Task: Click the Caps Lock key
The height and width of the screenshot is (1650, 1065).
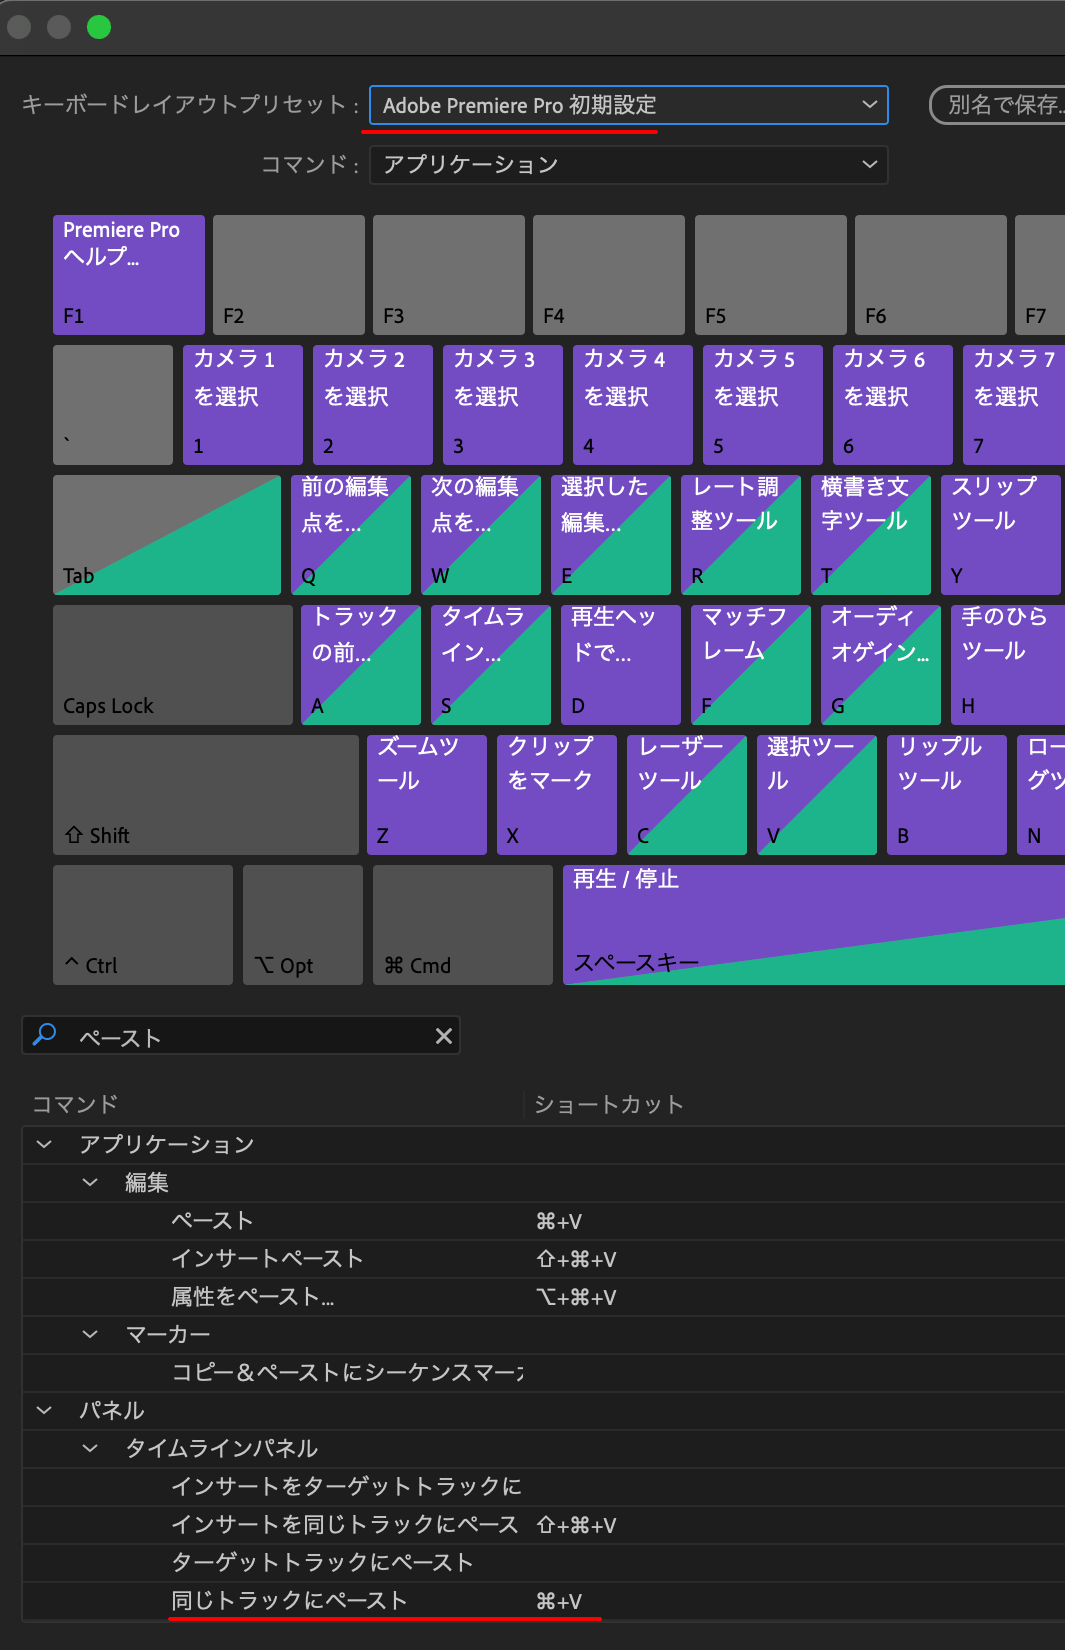Action: coord(173,665)
